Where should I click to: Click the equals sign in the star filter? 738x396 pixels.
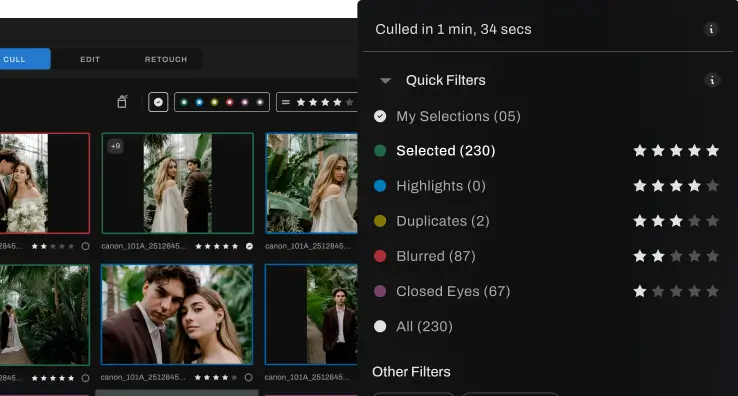(285, 102)
